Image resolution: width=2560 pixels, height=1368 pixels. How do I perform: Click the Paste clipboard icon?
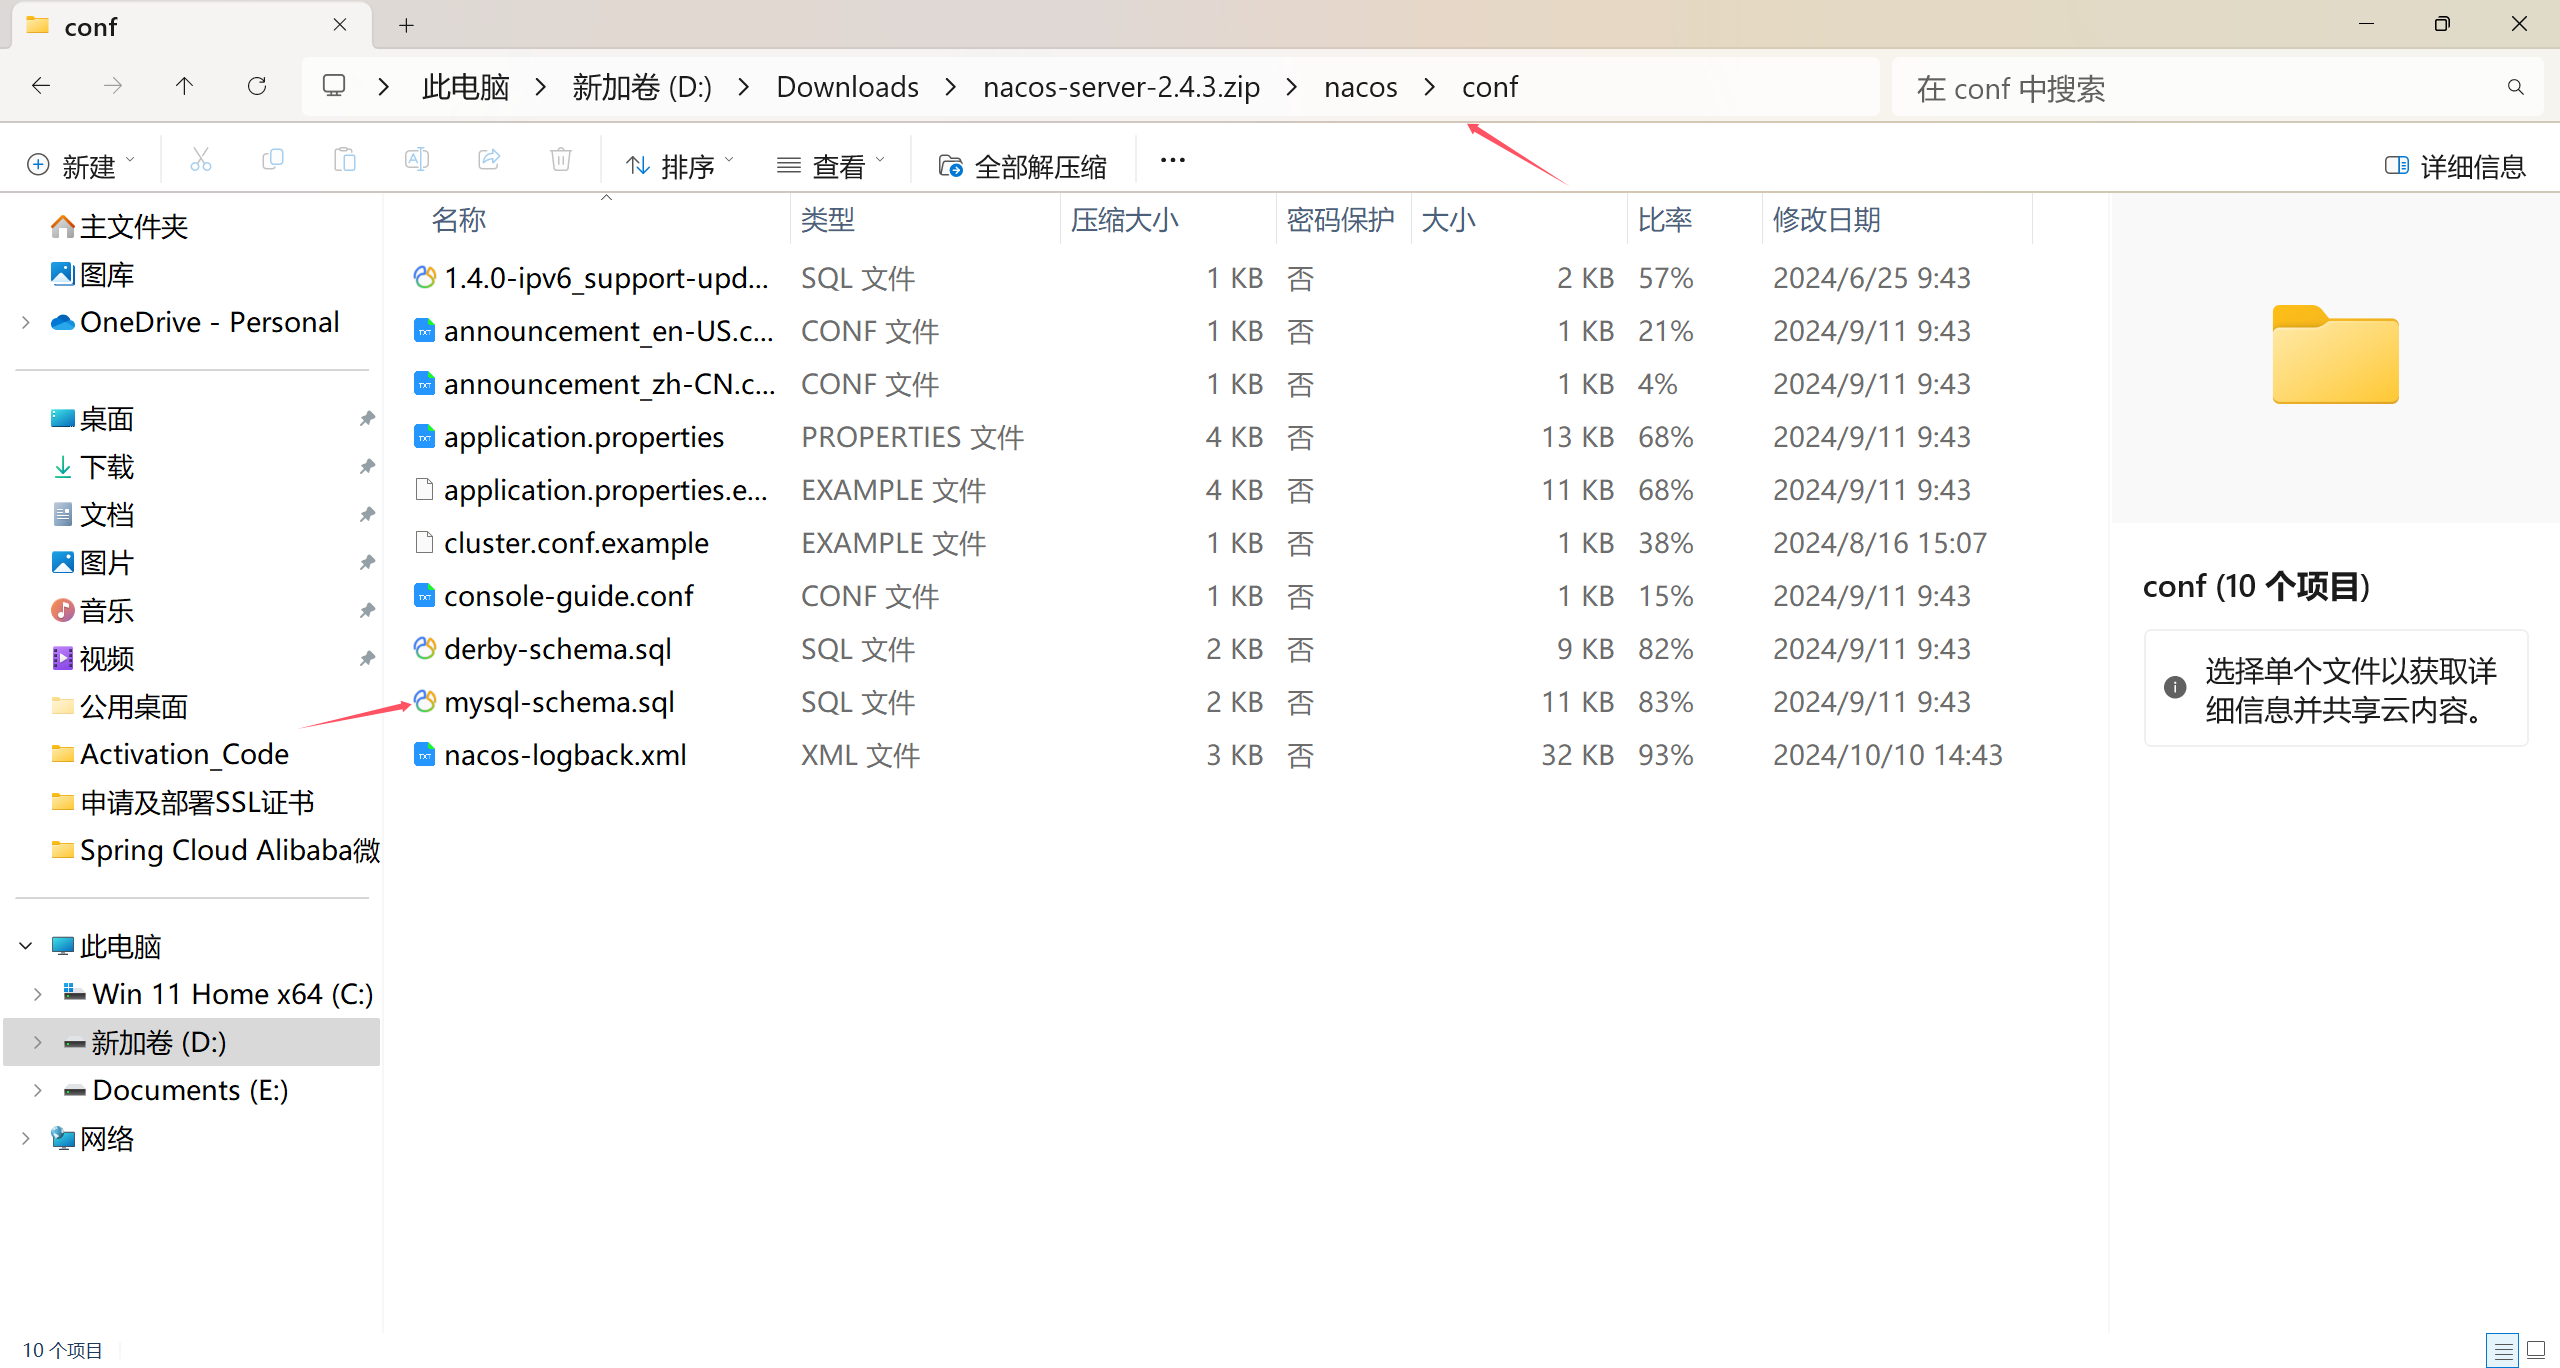345,161
